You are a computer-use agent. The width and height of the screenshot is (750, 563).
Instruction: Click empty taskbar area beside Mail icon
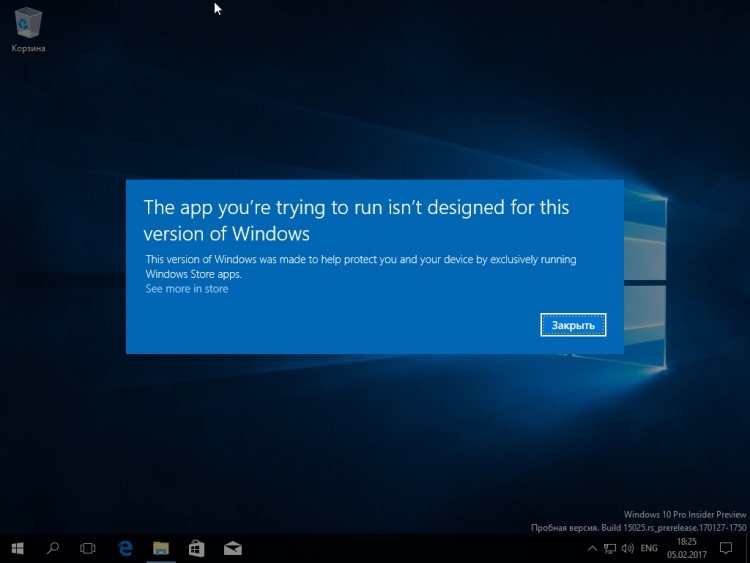coord(400,548)
